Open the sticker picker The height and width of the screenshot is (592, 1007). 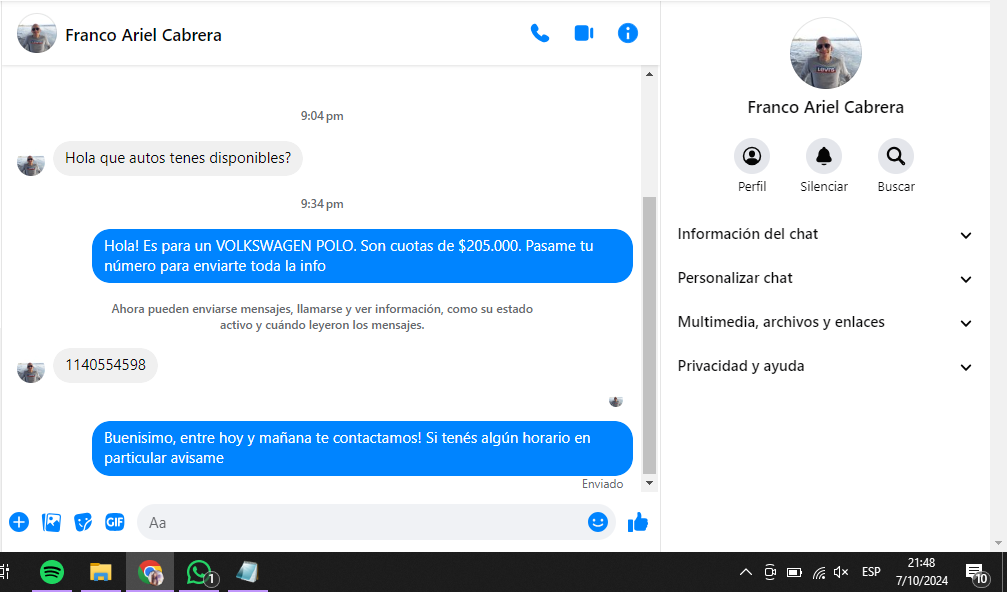tap(83, 522)
